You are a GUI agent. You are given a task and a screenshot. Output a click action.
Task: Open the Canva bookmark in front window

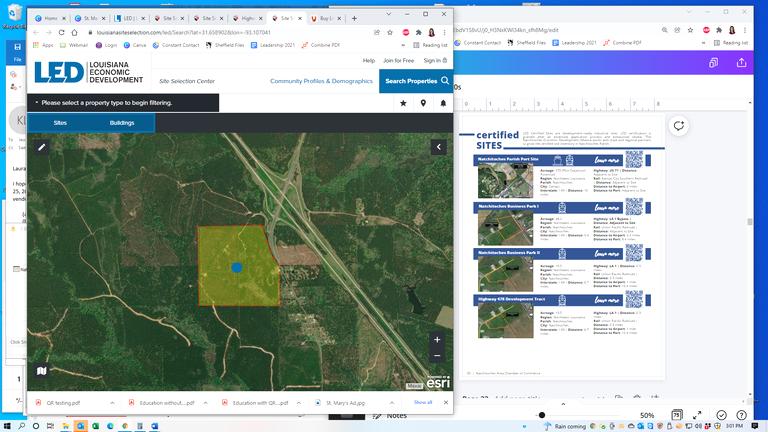[135, 45]
